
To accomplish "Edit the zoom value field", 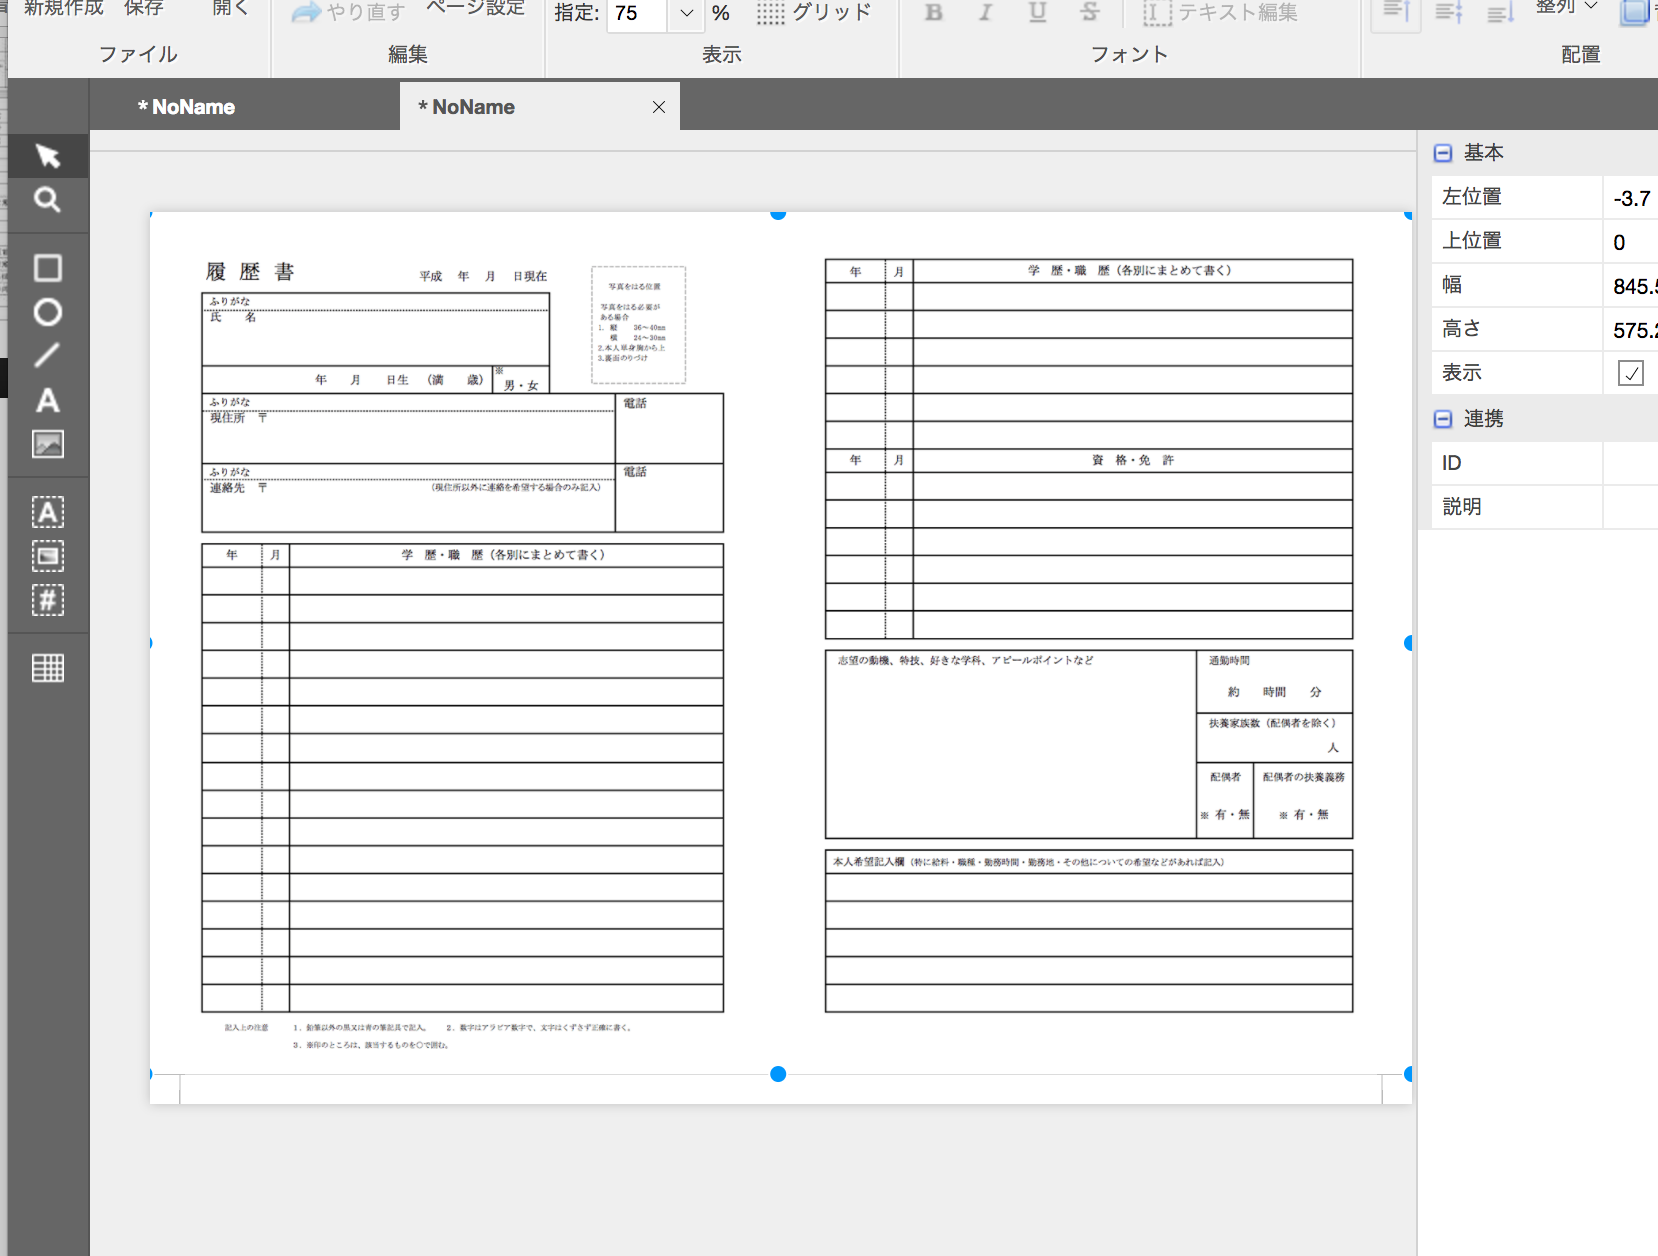I will coord(637,13).
